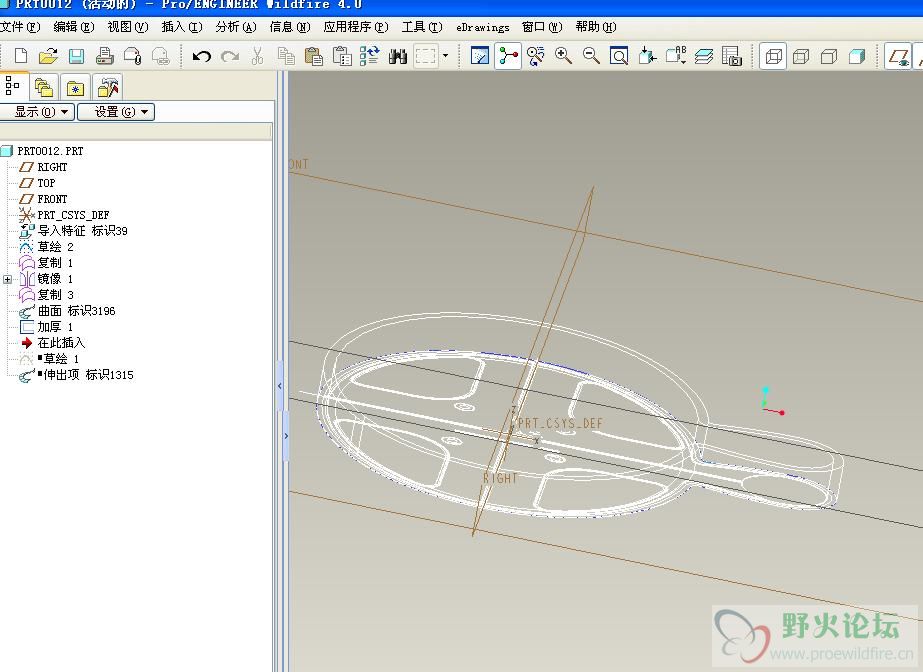Open the 插入(I) menu
Image resolution: width=923 pixels, height=672 pixels.
pyautogui.click(x=182, y=27)
